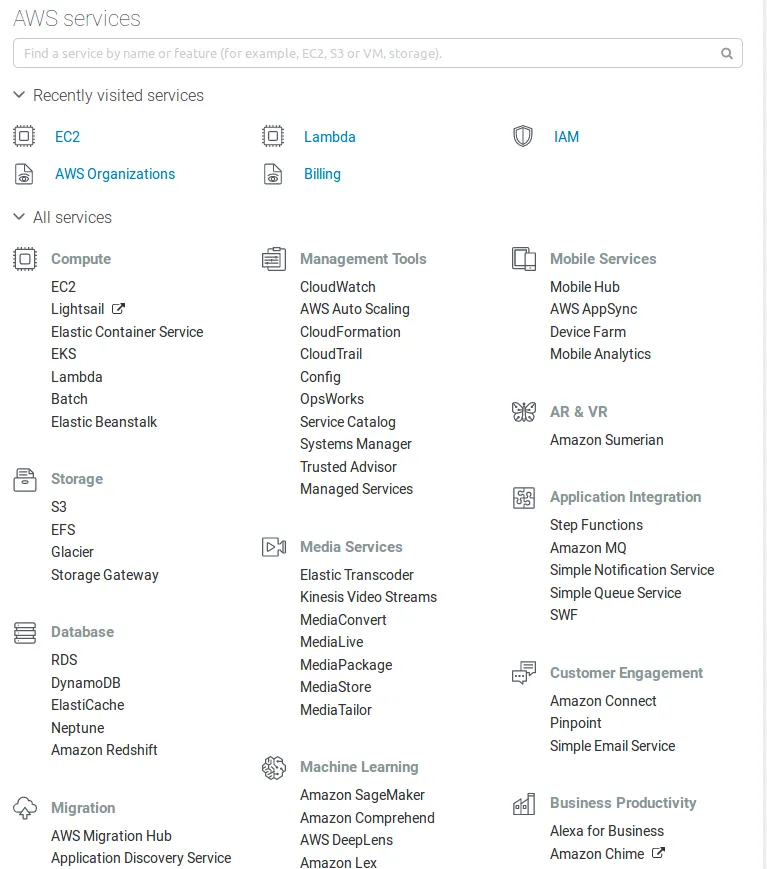Viewport: 767px width, 869px height.
Task: Click the Customer Engagement chat icon
Action: coord(524,673)
